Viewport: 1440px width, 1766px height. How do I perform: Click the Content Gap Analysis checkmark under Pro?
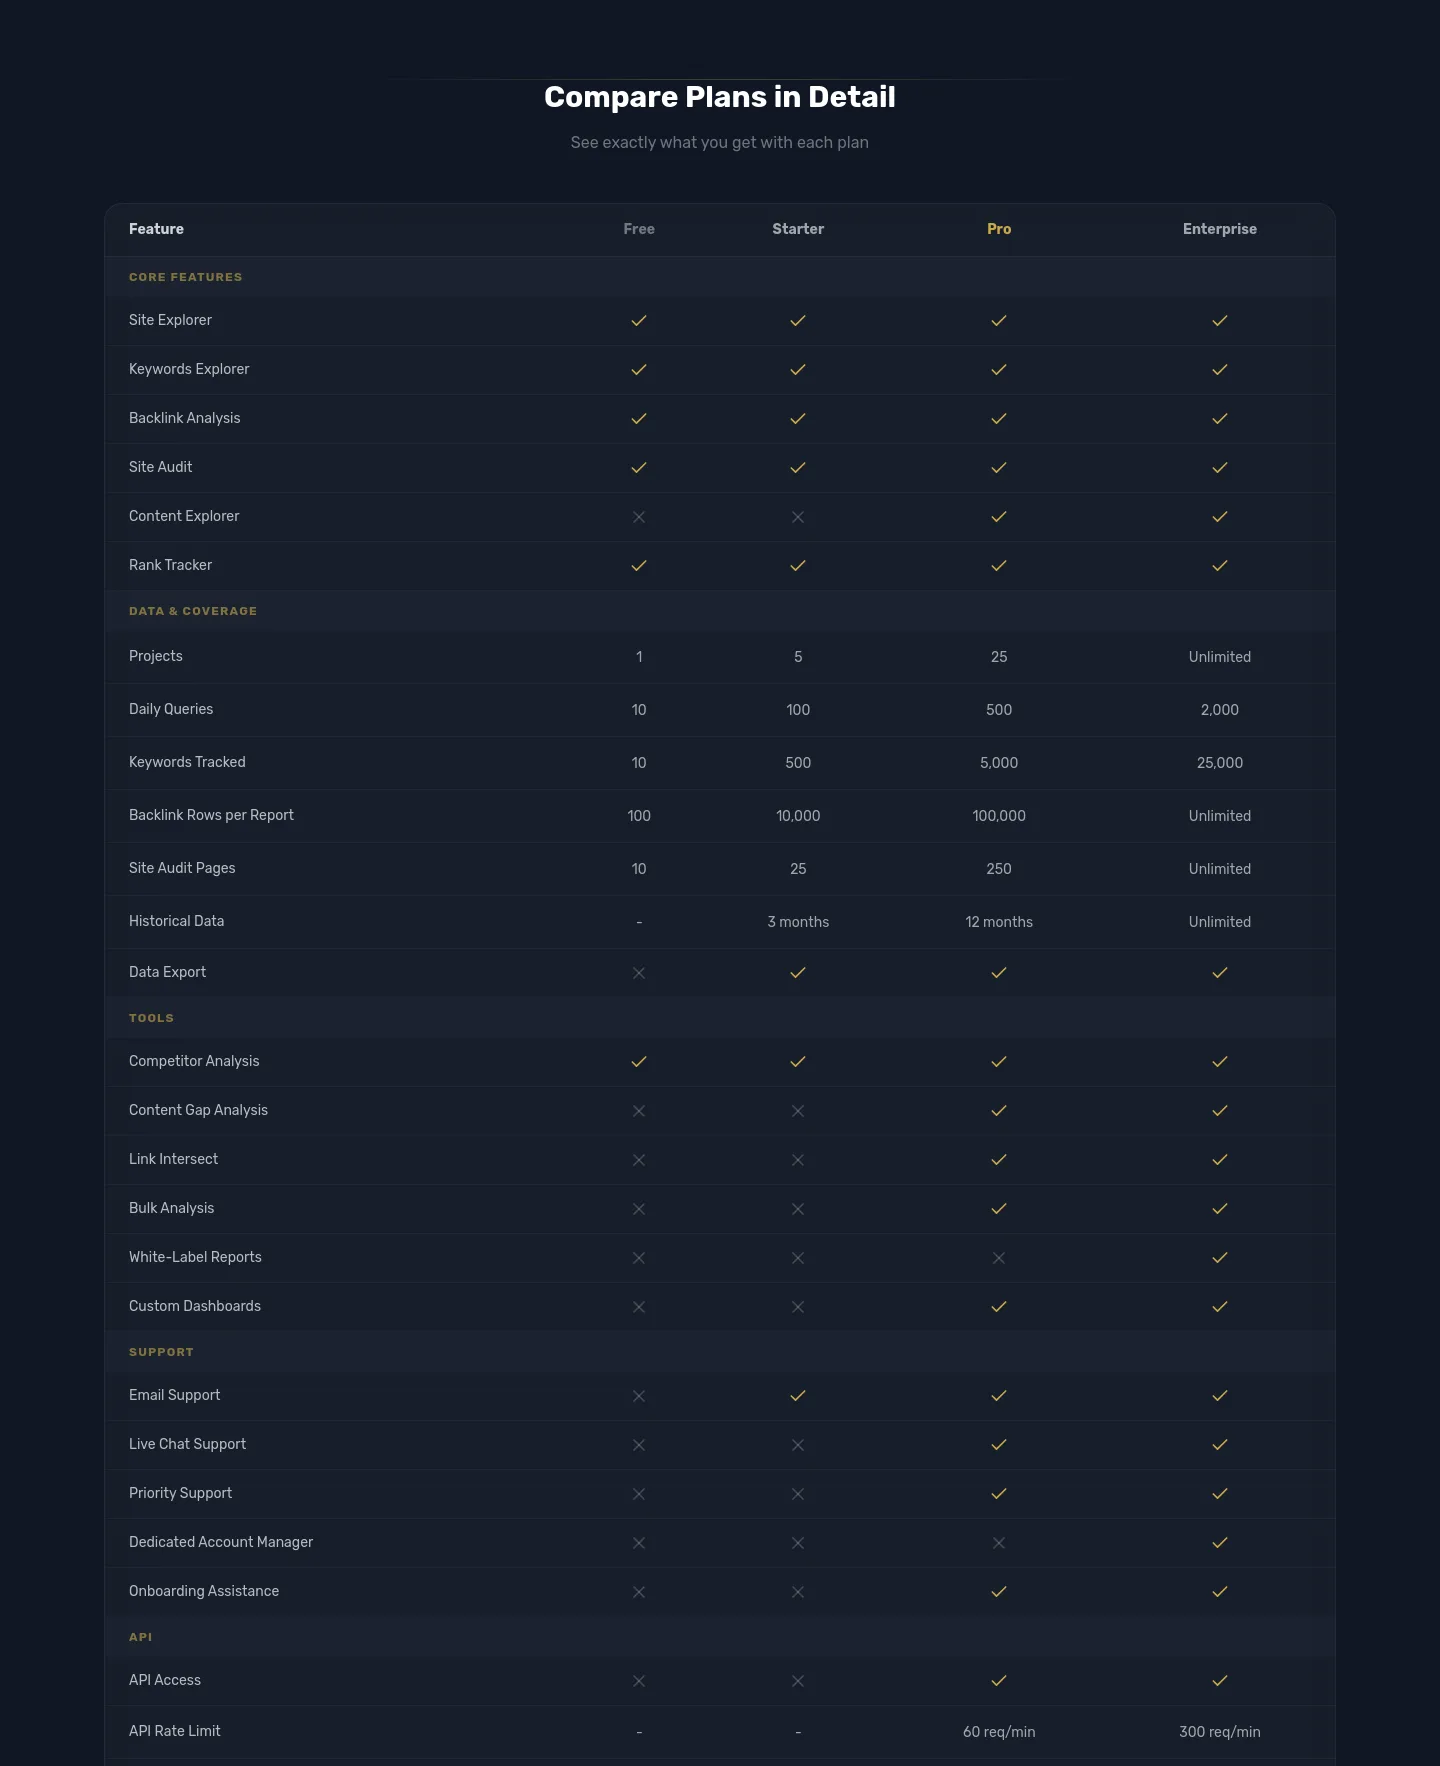click(x=999, y=1111)
